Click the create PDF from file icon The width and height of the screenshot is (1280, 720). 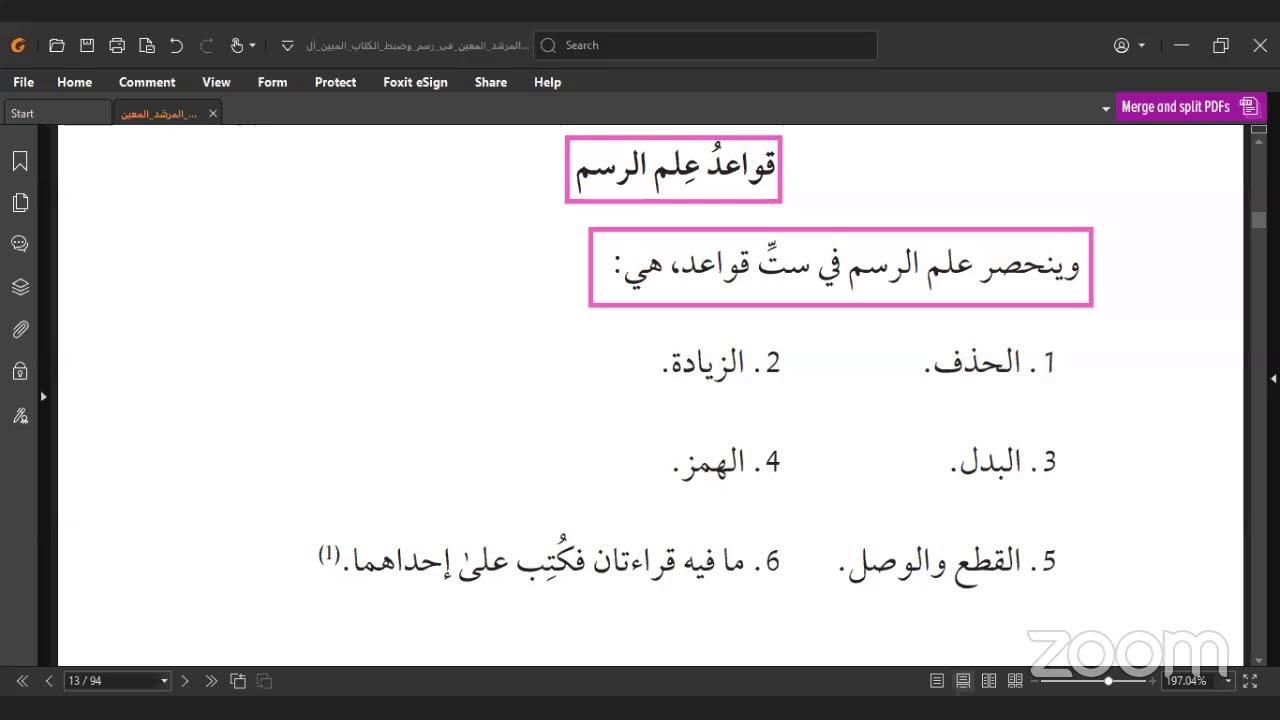coord(147,45)
